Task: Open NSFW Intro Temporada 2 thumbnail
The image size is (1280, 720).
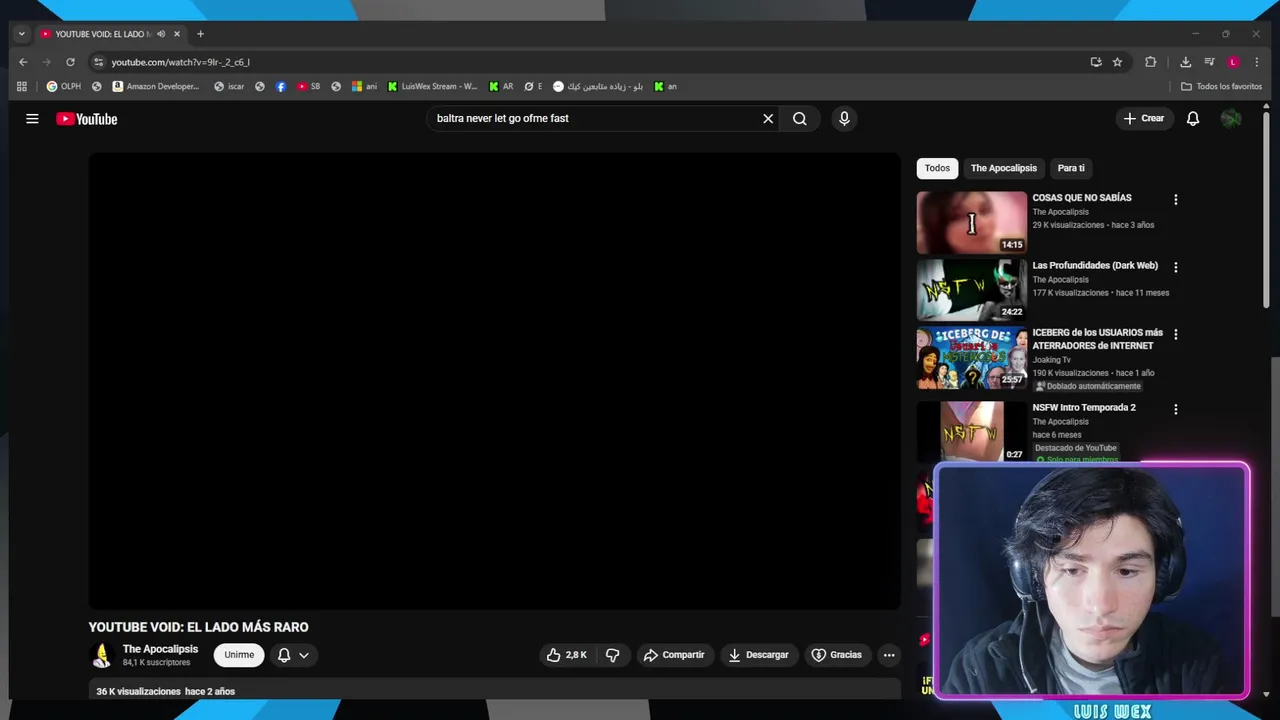Action: [971, 432]
